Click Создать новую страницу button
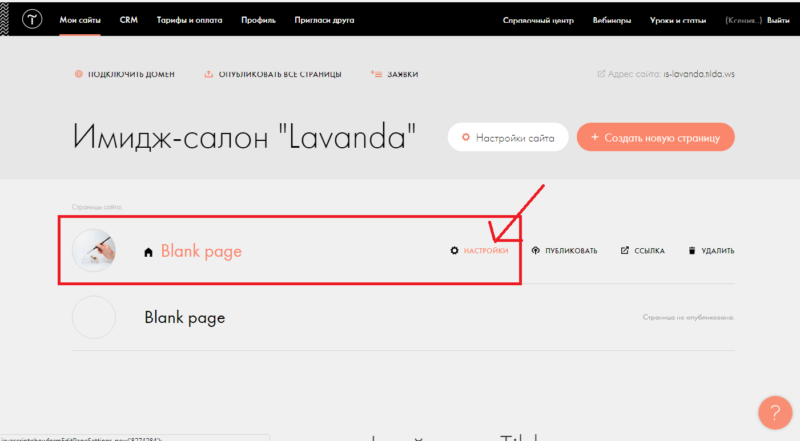Image resolution: width=800 pixels, height=441 pixels. pos(656,137)
